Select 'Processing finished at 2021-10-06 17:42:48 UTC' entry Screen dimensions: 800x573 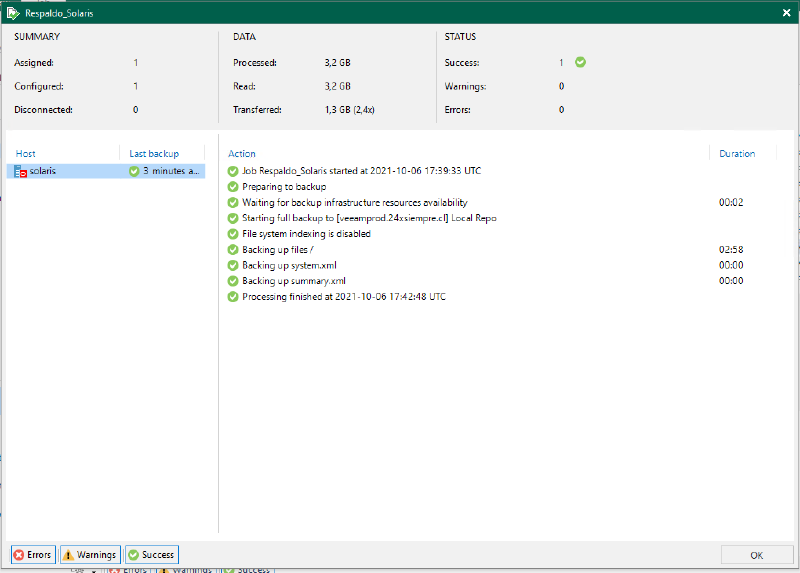[344, 297]
